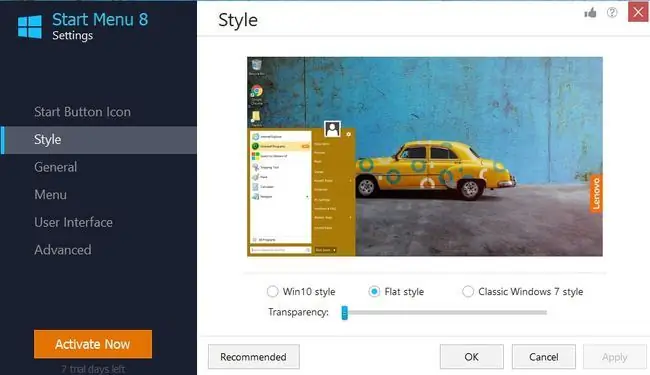Select the Win10 style radio button

272,291
